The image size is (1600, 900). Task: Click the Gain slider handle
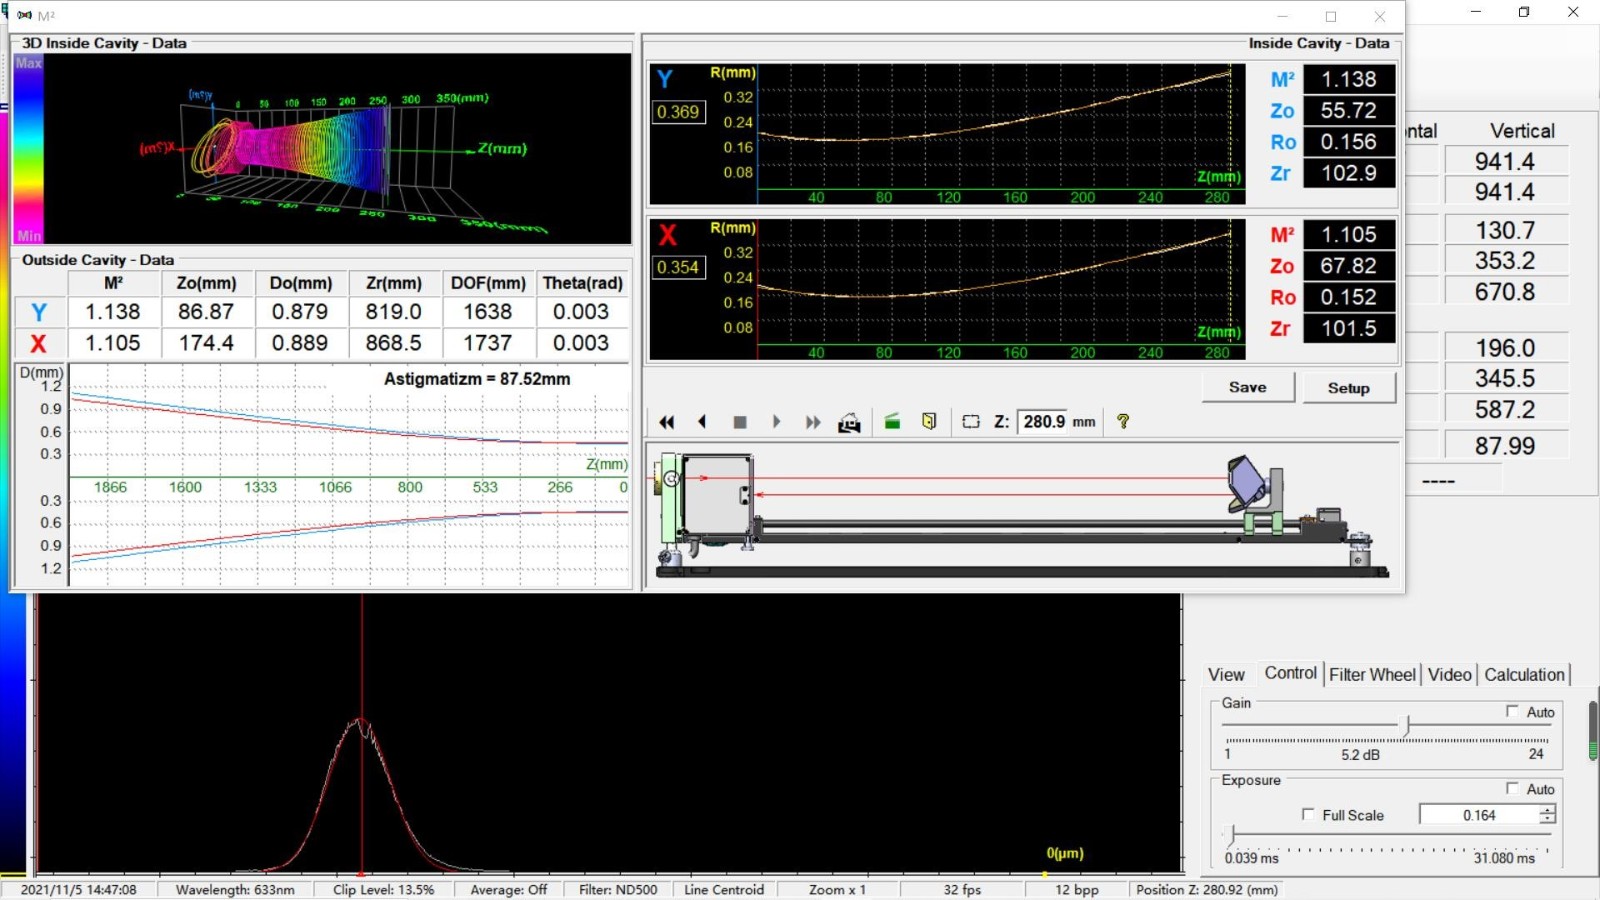tap(1407, 726)
